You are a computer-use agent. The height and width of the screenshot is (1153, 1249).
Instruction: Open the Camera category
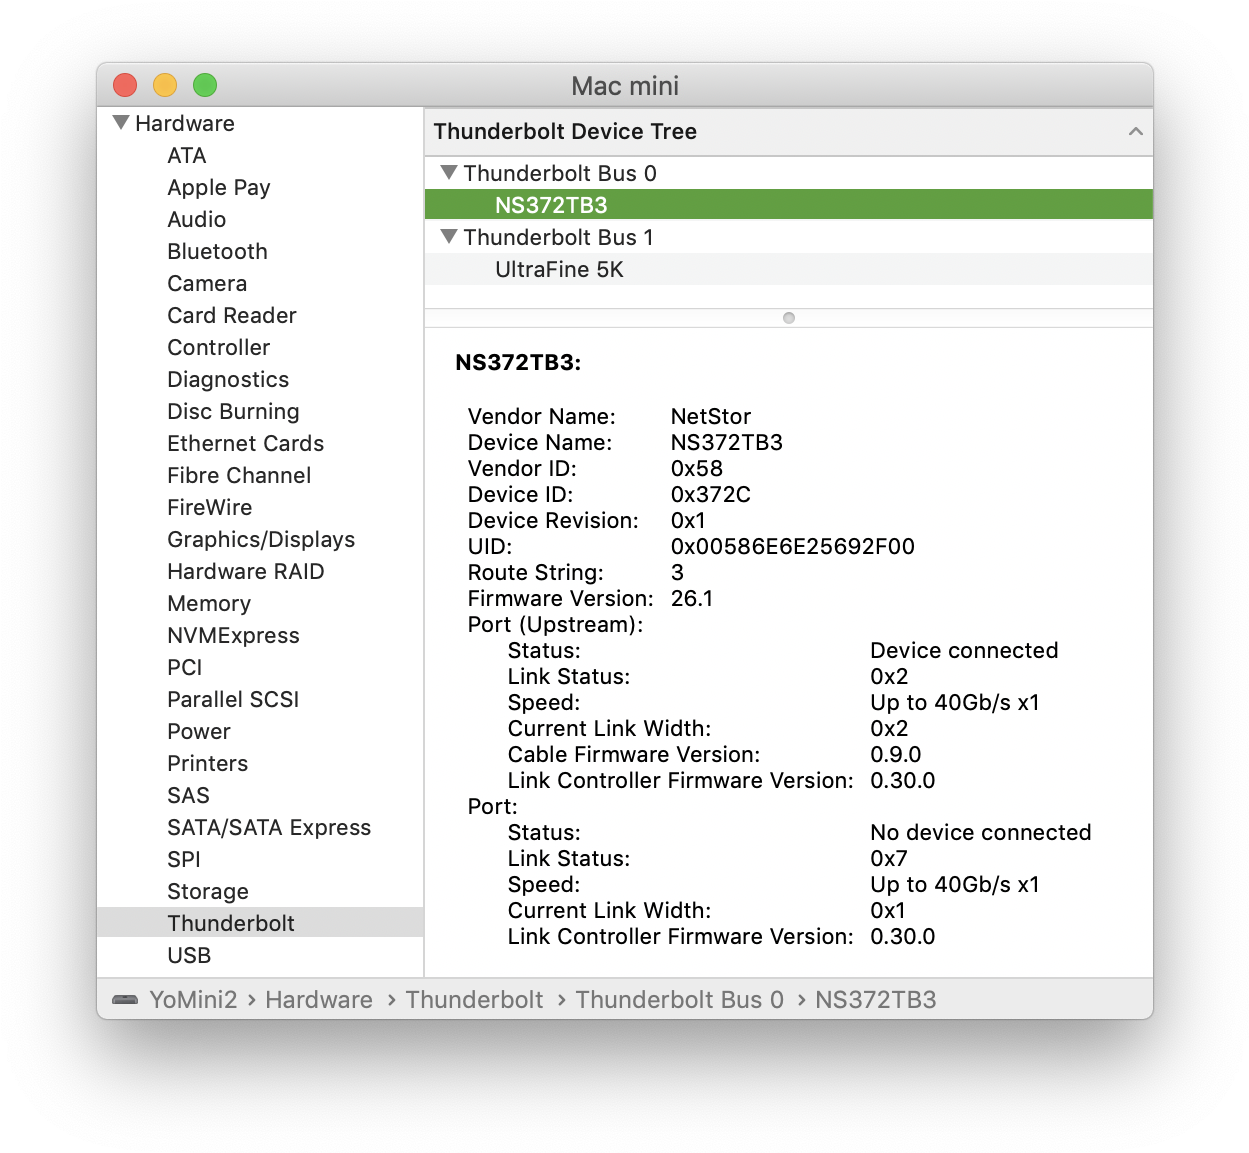(207, 283)
